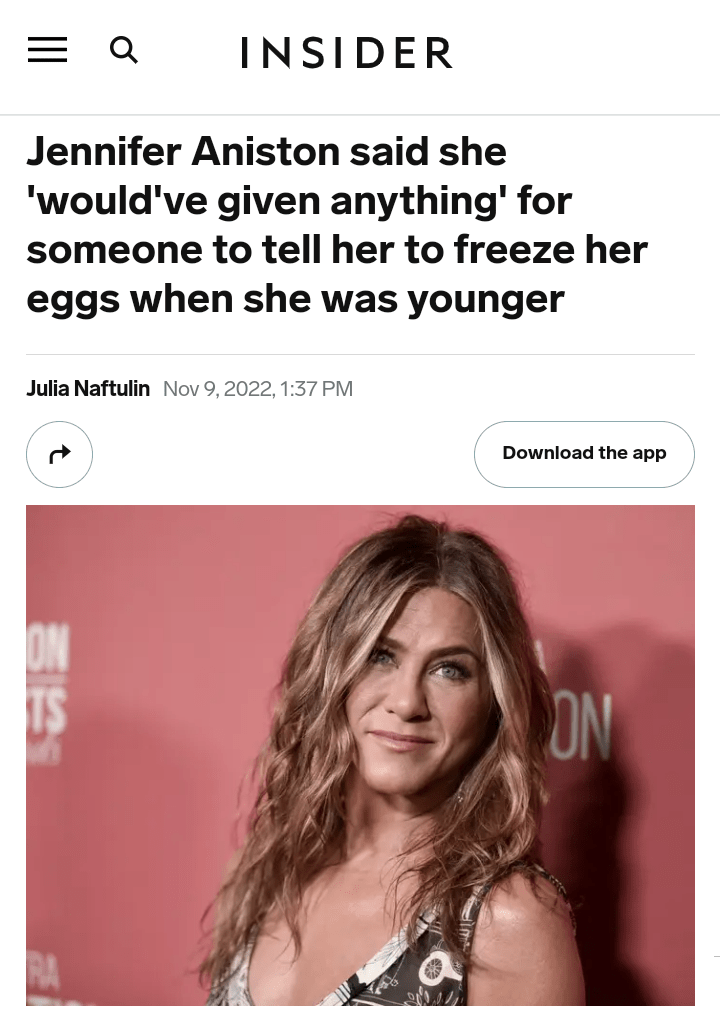720x1024 pixels.
Task: Open the hamburger navigation menu
Action: 47,50
